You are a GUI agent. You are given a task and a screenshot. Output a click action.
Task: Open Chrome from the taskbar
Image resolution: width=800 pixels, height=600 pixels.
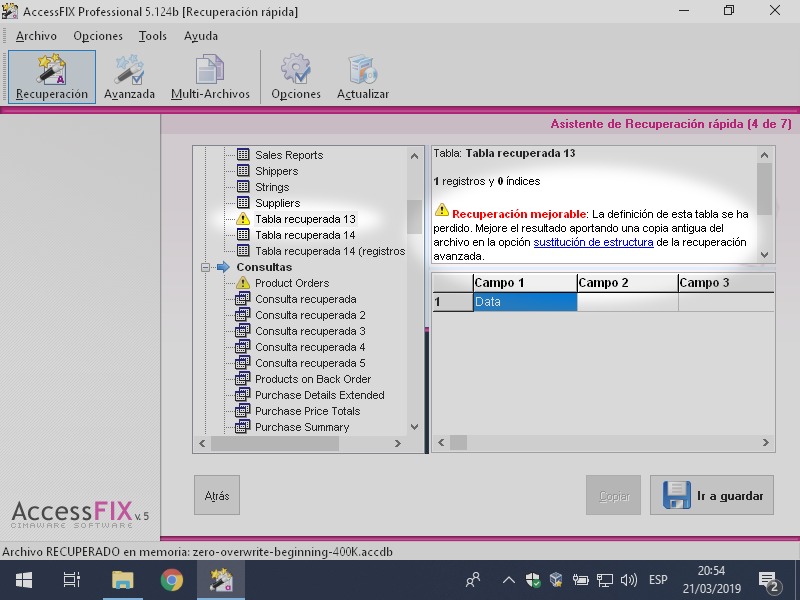point(171,580)
